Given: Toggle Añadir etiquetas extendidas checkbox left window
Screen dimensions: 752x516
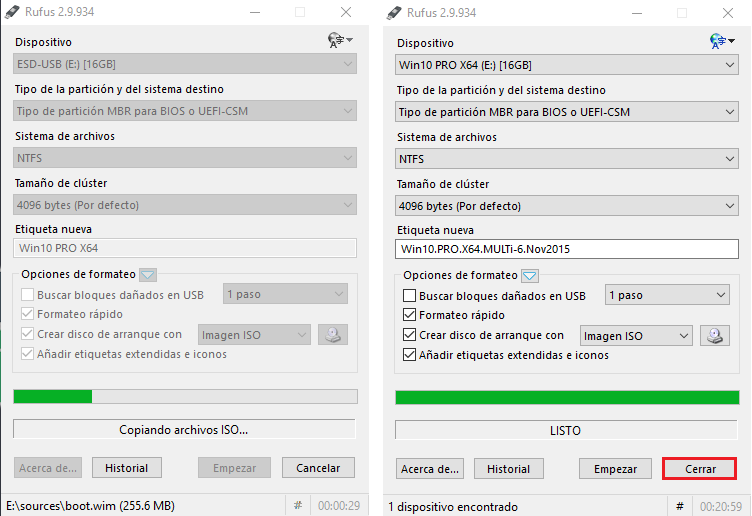Looking at the screenshot, I should 27,354.
